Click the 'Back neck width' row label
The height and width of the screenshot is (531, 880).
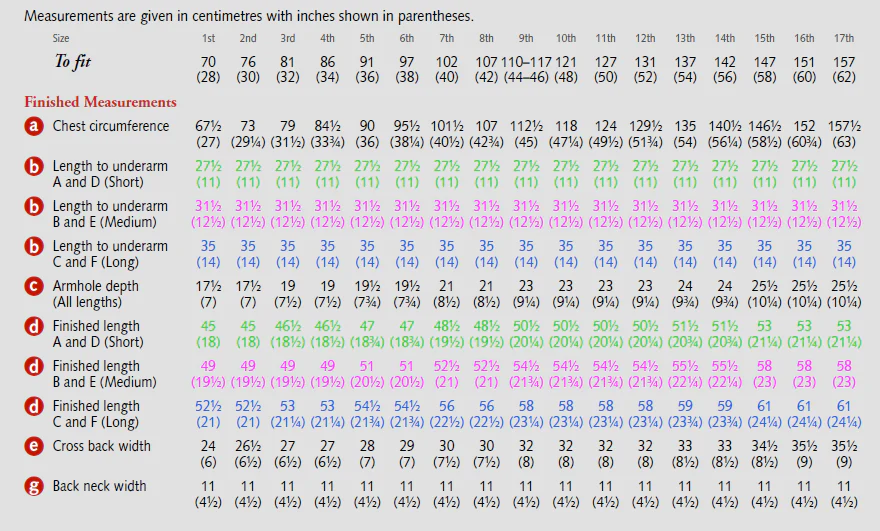pos(100,486)
